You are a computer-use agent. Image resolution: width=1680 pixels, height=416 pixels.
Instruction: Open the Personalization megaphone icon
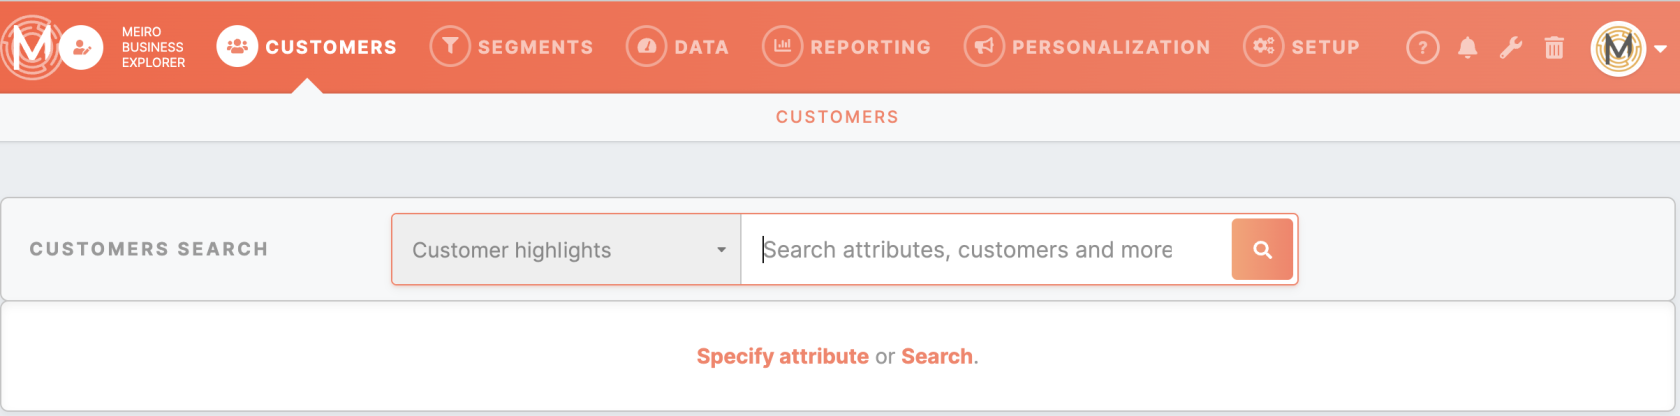click(x=984, y=46)
